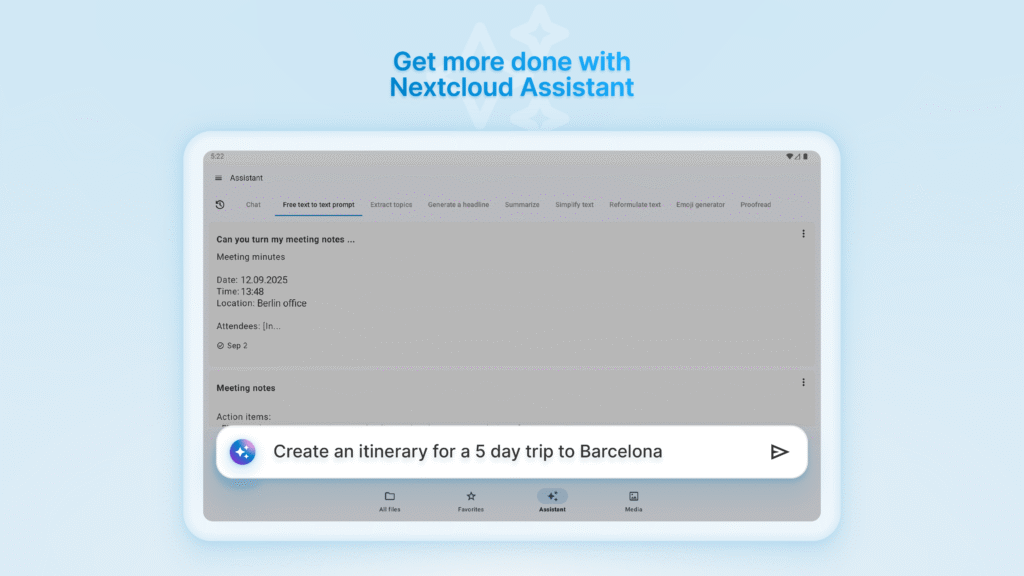
Task: Open Favorites in the bottom navigation
Action: click(471, 501)
